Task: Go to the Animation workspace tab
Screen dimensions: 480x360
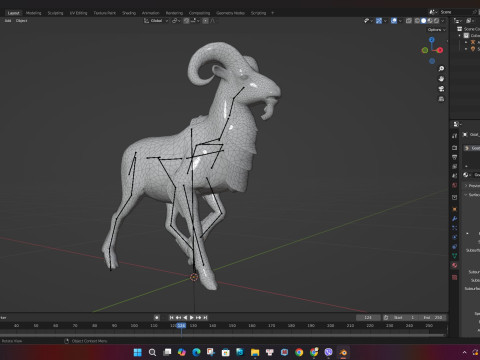Action: click(150, 13)
